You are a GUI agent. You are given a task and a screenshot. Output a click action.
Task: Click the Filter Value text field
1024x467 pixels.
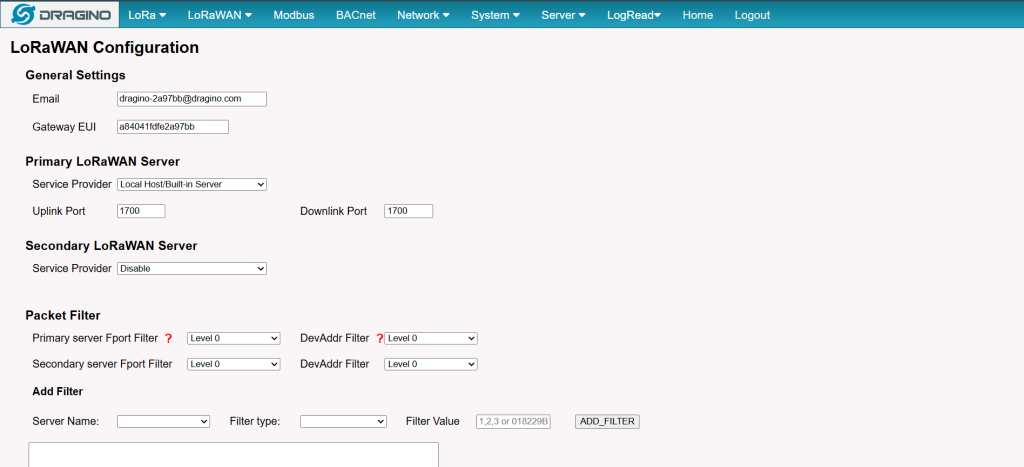[514, 421]
